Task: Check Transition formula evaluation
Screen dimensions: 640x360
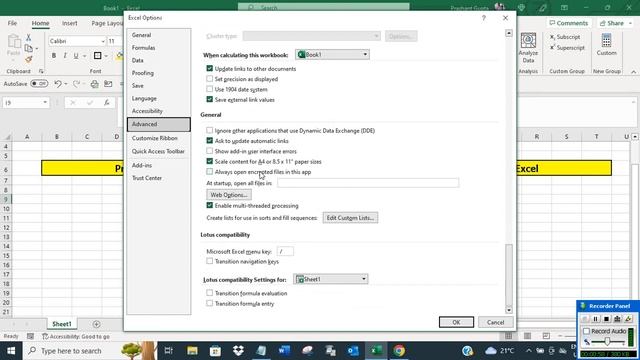Action: pos(210,293)
